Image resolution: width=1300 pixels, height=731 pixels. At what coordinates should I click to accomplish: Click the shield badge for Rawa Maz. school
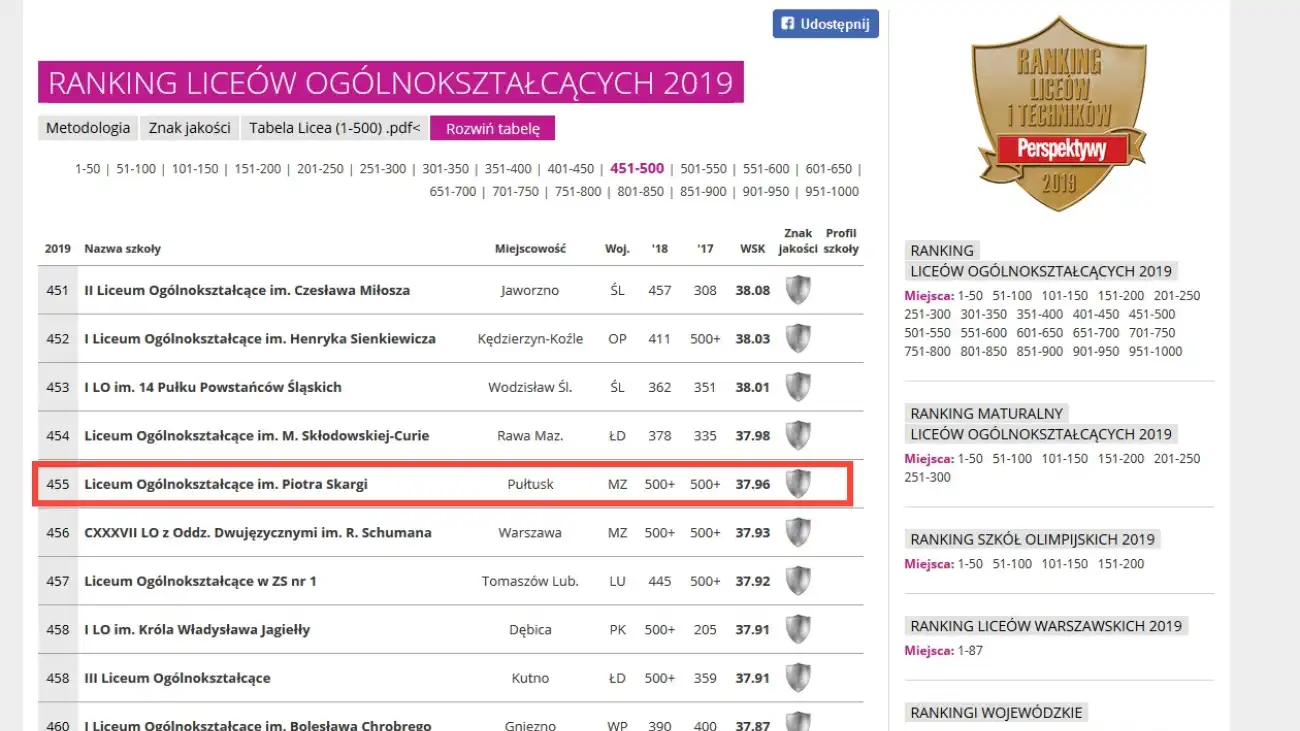tap(797, 436)
